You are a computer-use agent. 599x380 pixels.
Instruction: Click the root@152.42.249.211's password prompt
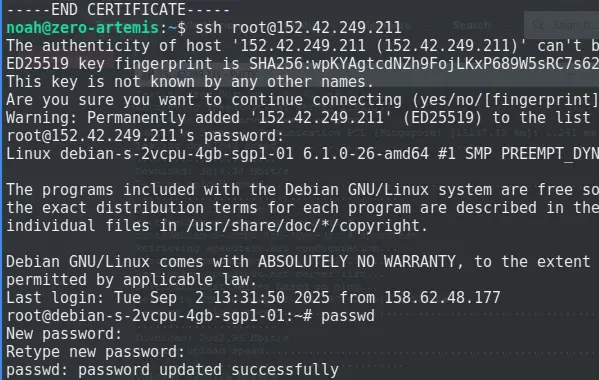tap(145, 136)
